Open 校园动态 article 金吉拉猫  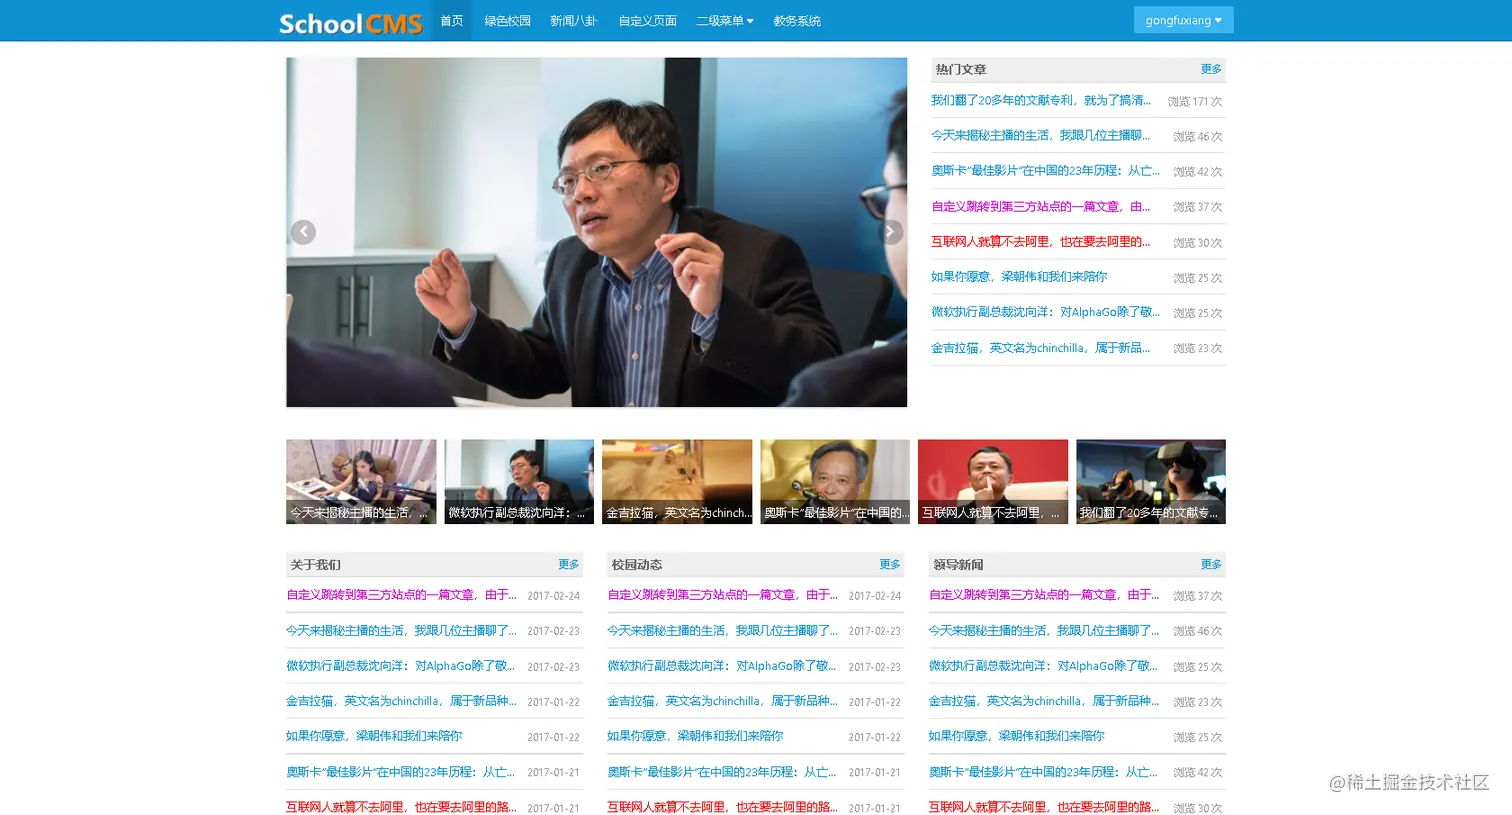[x=722, y=701]
